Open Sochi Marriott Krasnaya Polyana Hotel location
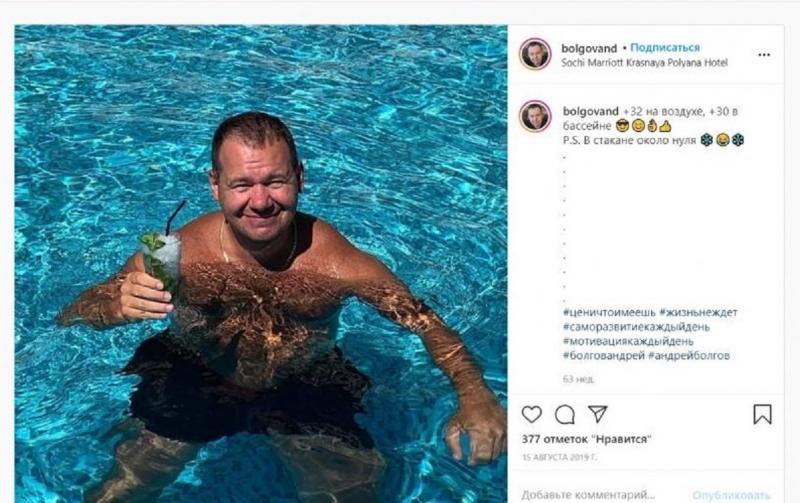Image resolution: width=800 pixels, height=503 pixels. pos(644,63)
